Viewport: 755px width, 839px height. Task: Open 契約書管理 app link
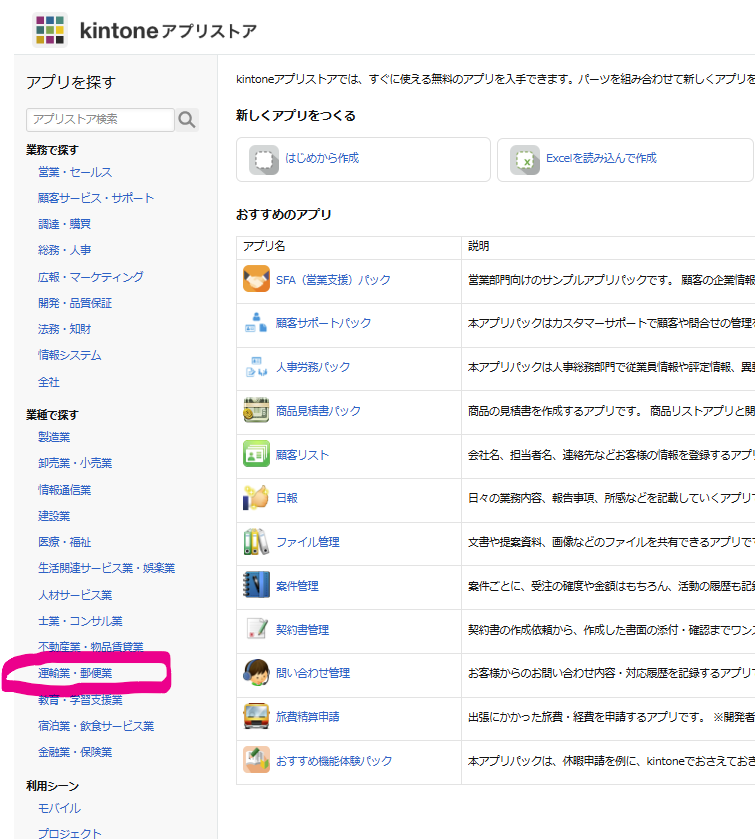(x=302, y=630)
